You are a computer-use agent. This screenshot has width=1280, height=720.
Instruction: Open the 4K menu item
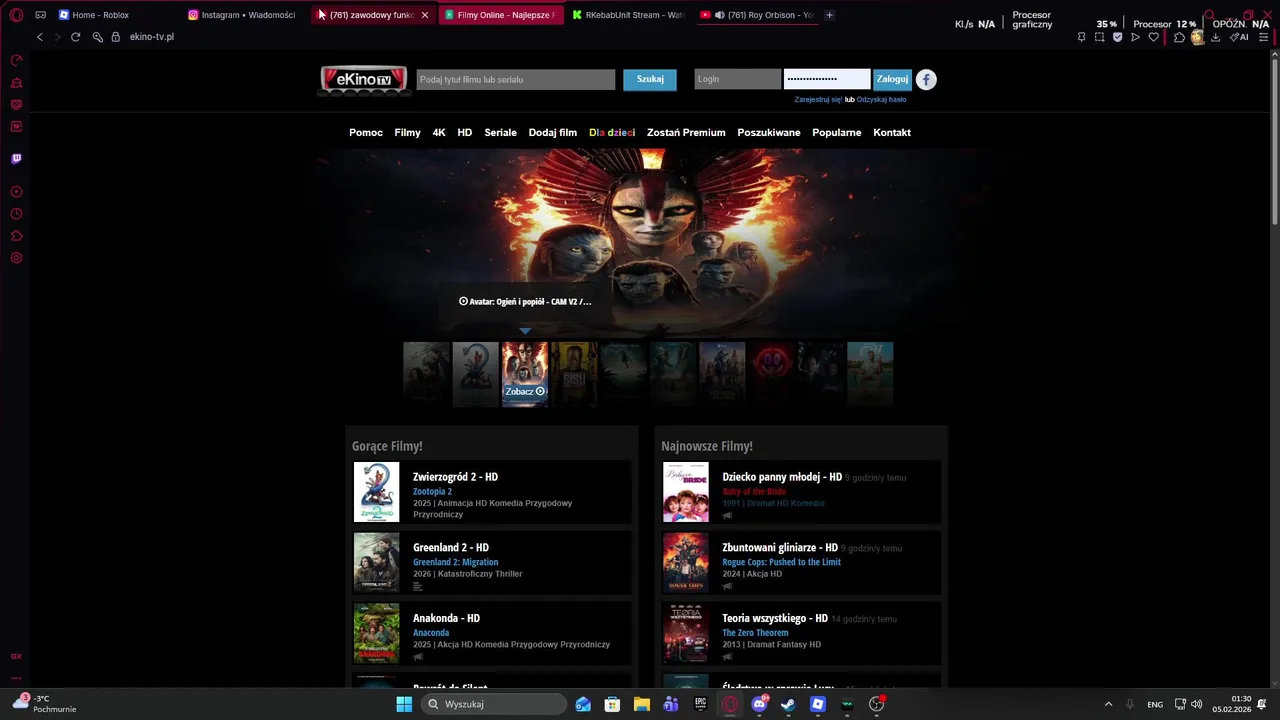click(x=439, y=132)
